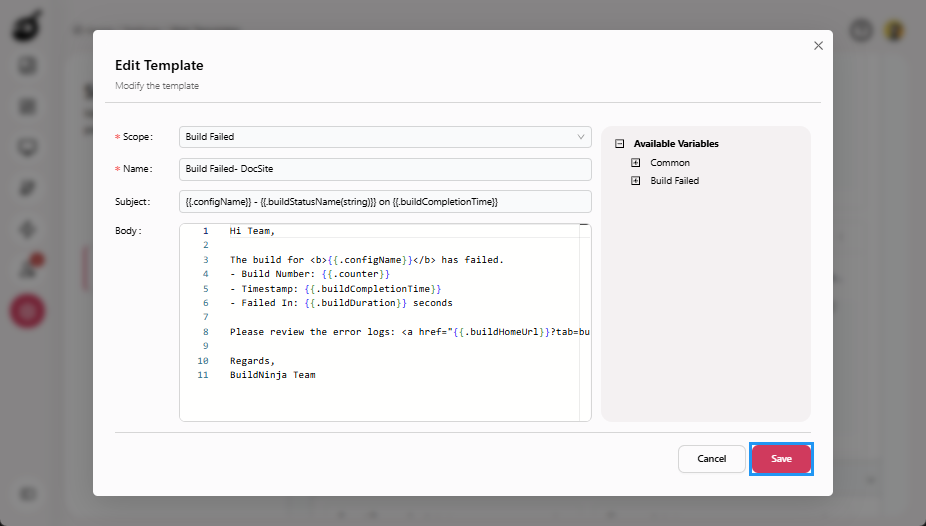Click {{.buildCompletionTime}} variable in body editor
Image resolution: width=926 pixels, height=526 pixels.
click(x=373, y=289)
